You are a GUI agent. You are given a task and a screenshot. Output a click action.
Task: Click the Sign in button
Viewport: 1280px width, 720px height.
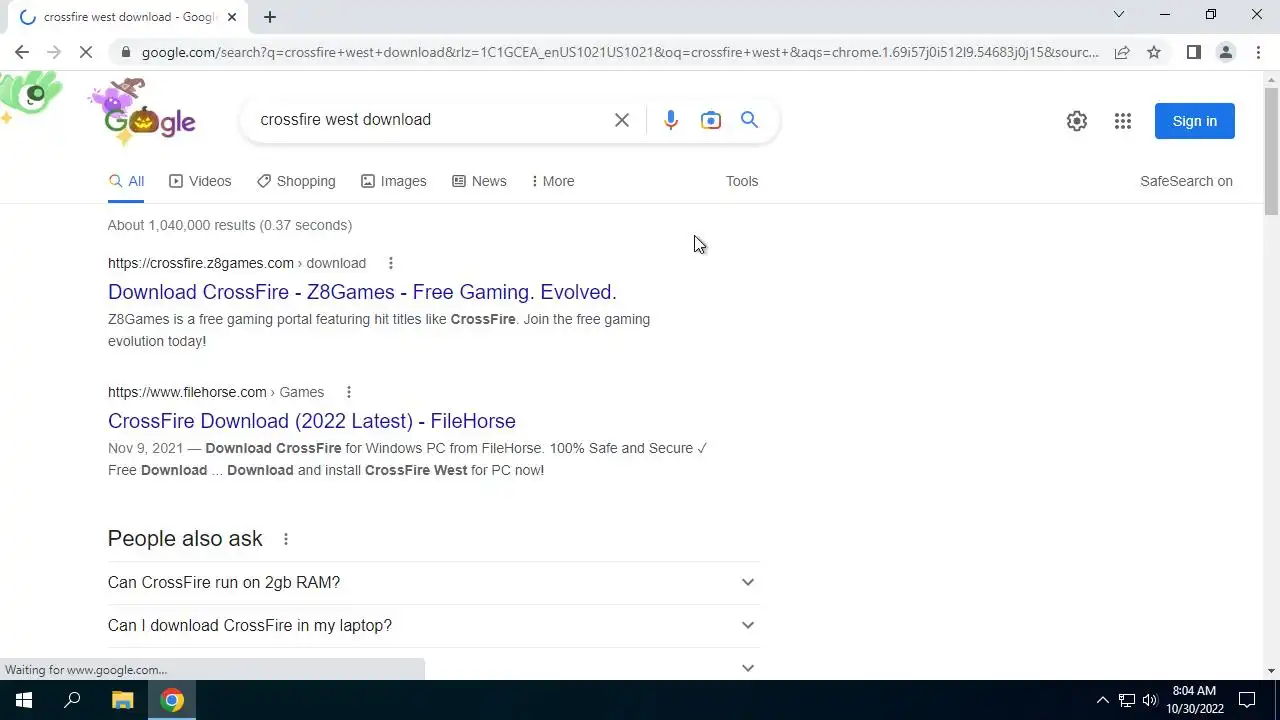1195,121
